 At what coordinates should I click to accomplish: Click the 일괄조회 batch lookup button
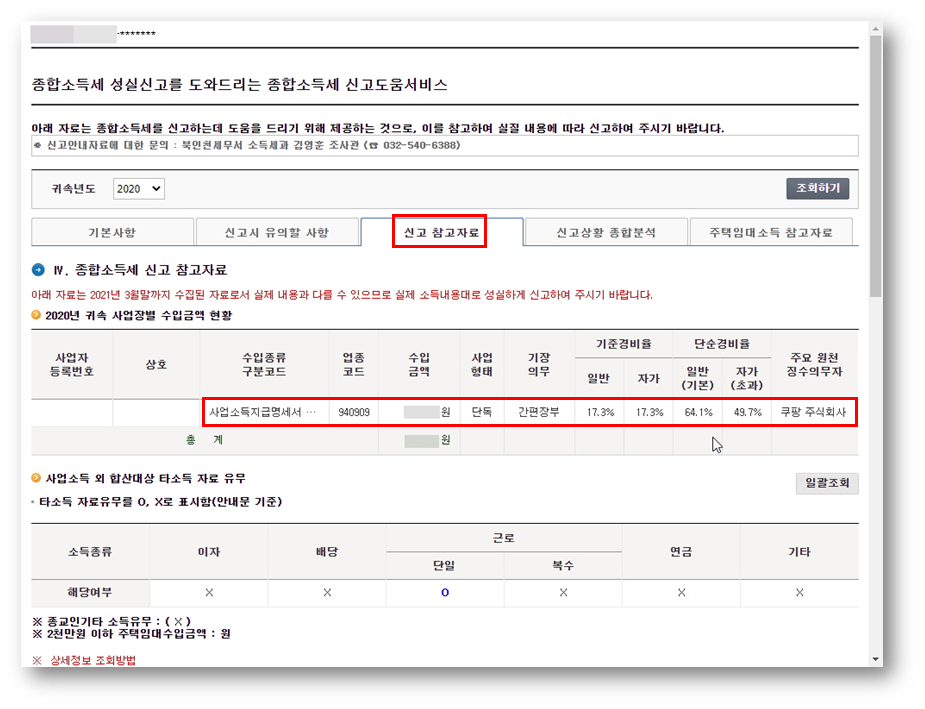coord(826,483)
